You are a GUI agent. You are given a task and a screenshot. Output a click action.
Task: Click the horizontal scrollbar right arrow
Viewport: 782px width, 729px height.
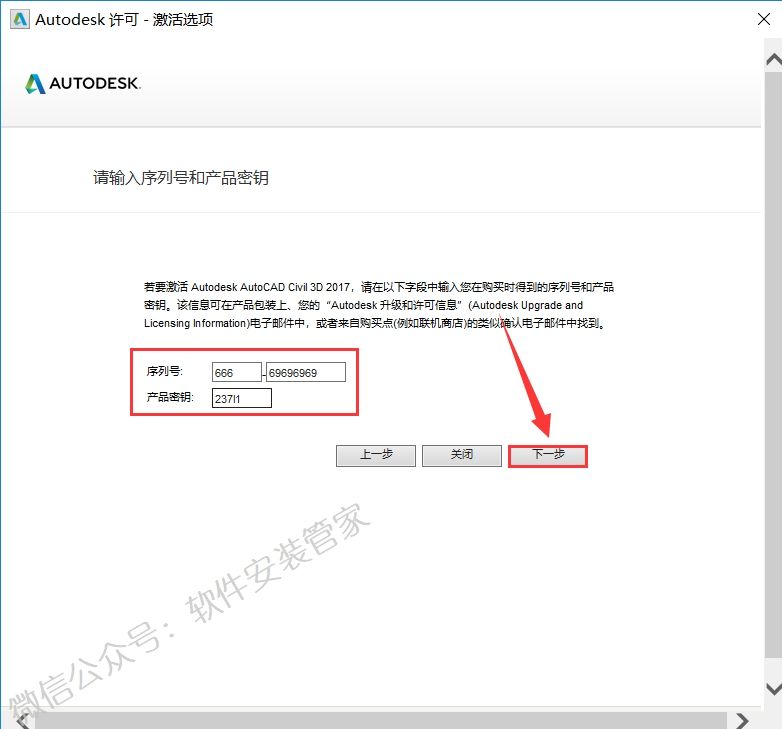point(742,719)
